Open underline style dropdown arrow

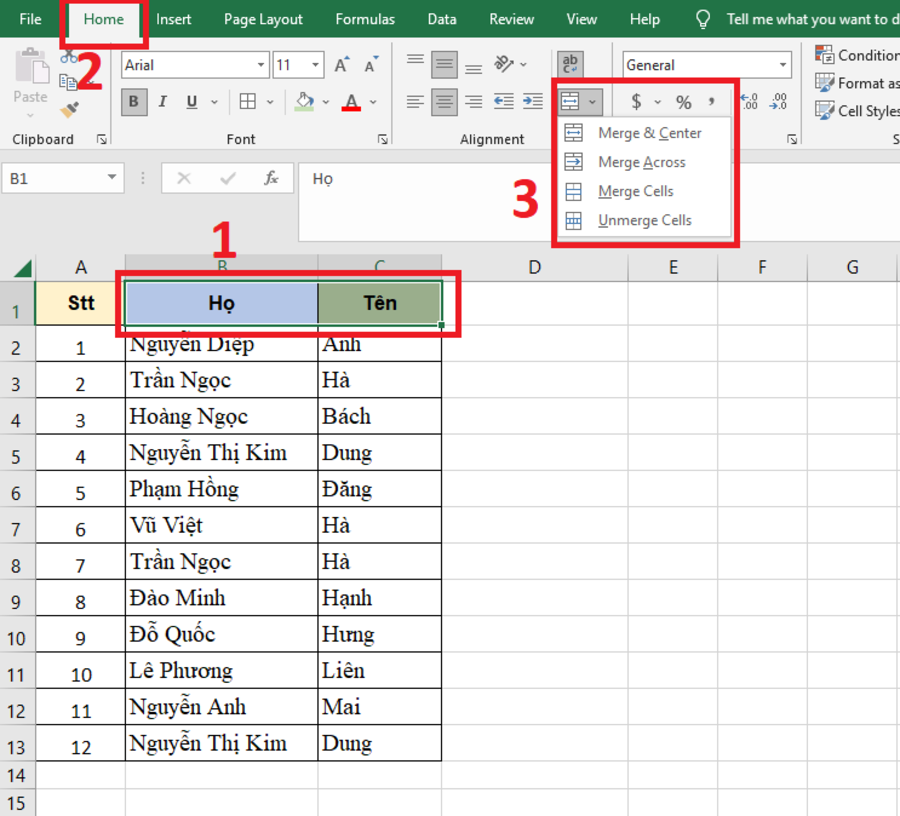[214, 102]
